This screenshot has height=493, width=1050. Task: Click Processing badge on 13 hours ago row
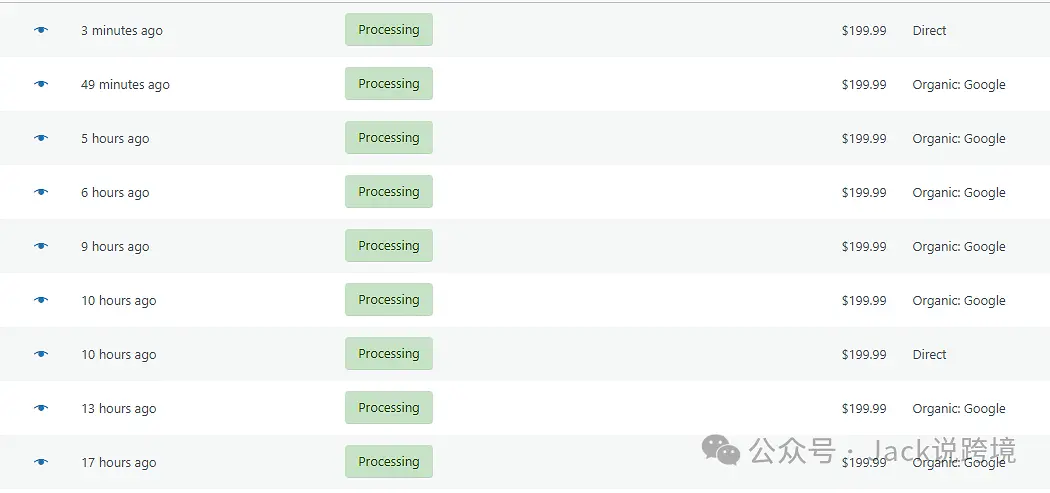(389, 408)
